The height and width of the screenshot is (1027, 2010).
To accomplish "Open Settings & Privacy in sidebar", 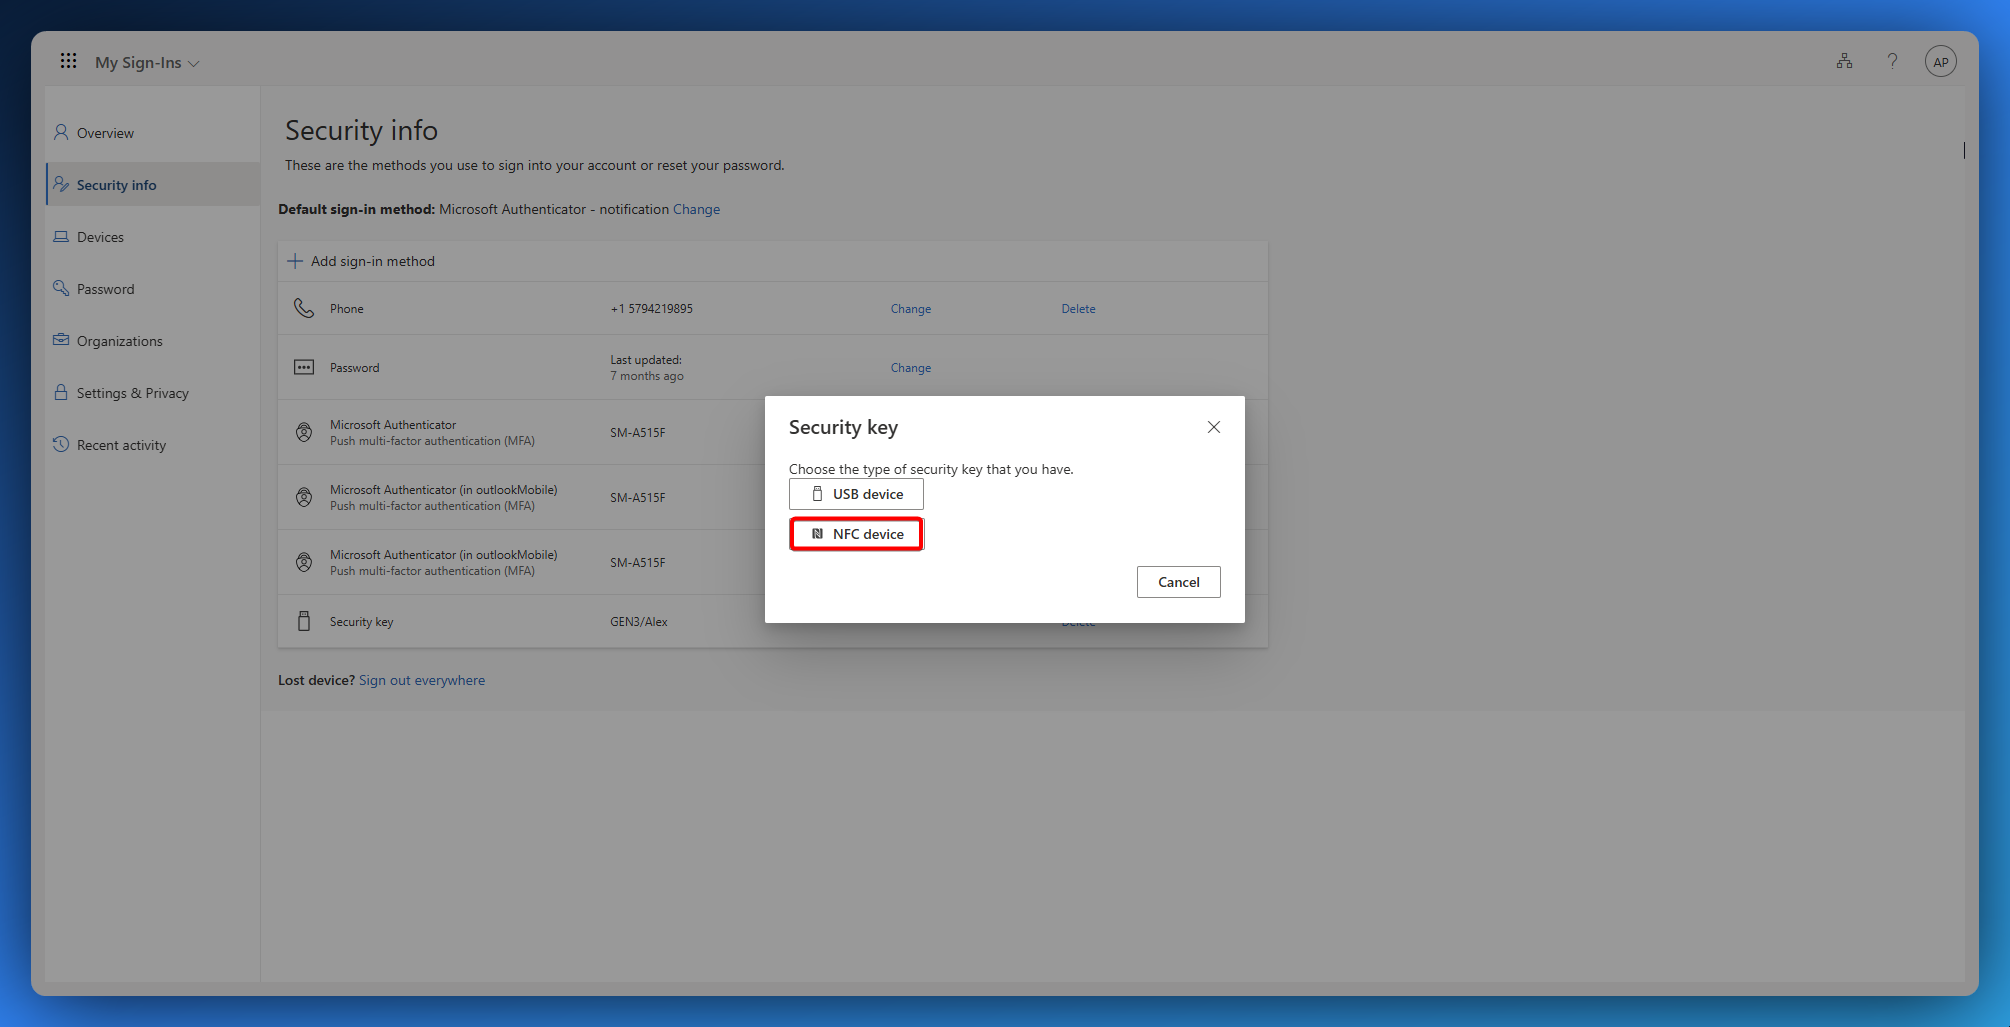I will 153,393.
